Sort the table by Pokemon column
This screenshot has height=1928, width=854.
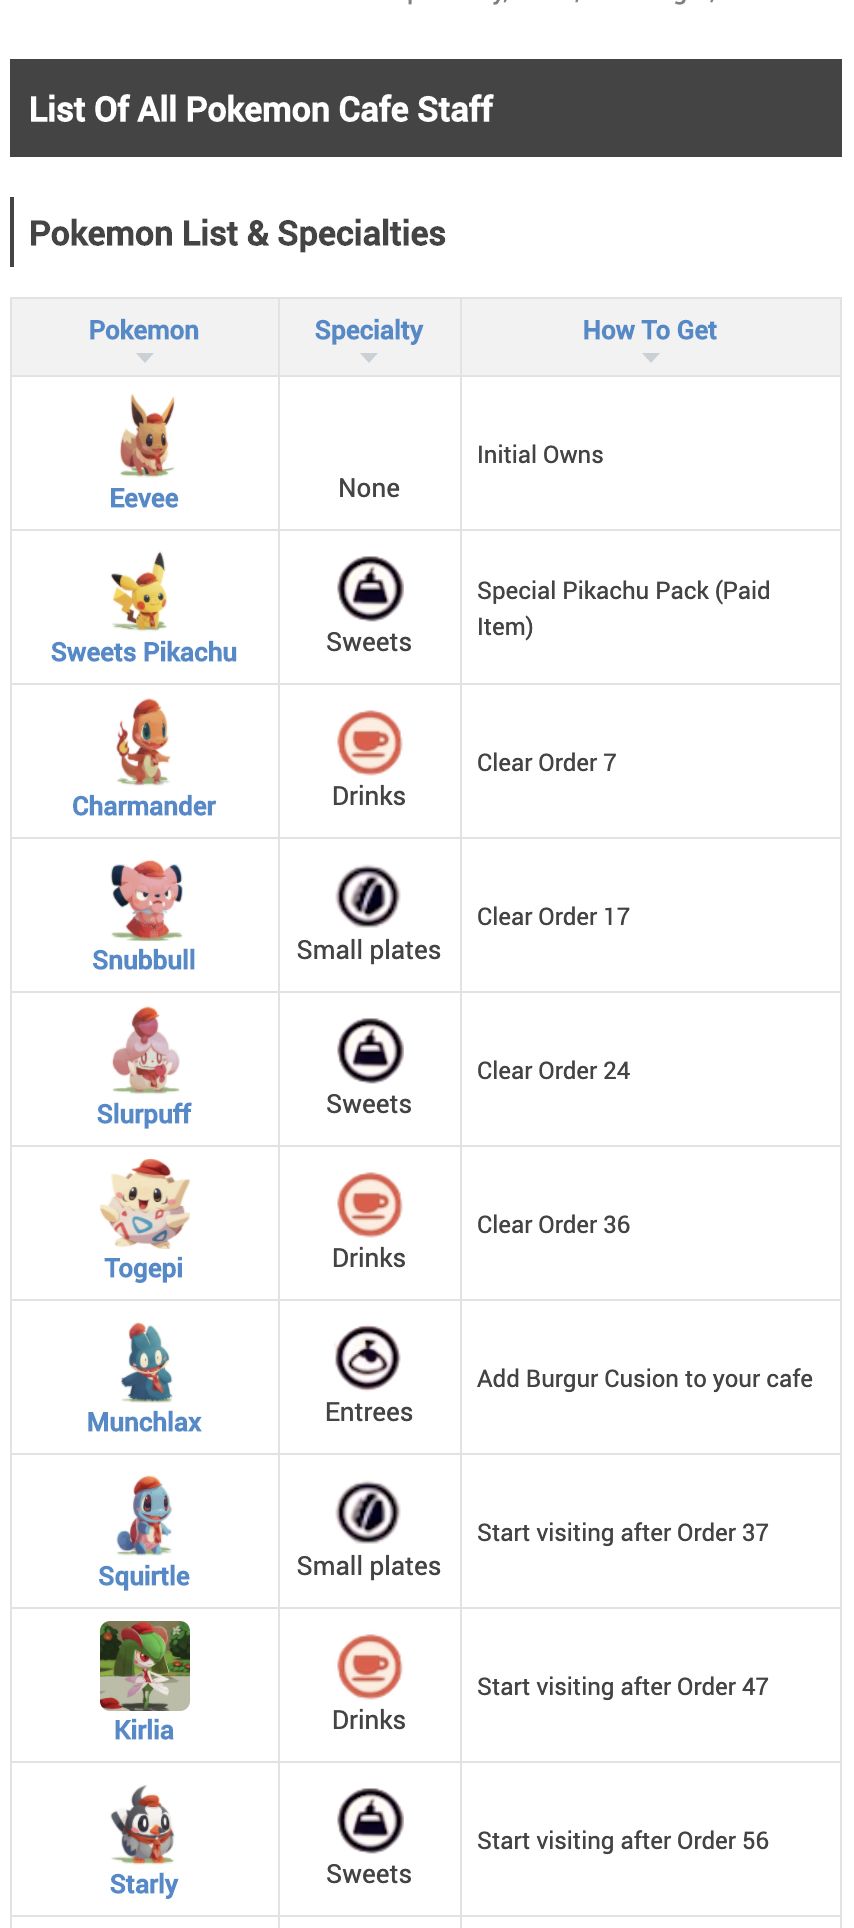[x=144, y=331]
